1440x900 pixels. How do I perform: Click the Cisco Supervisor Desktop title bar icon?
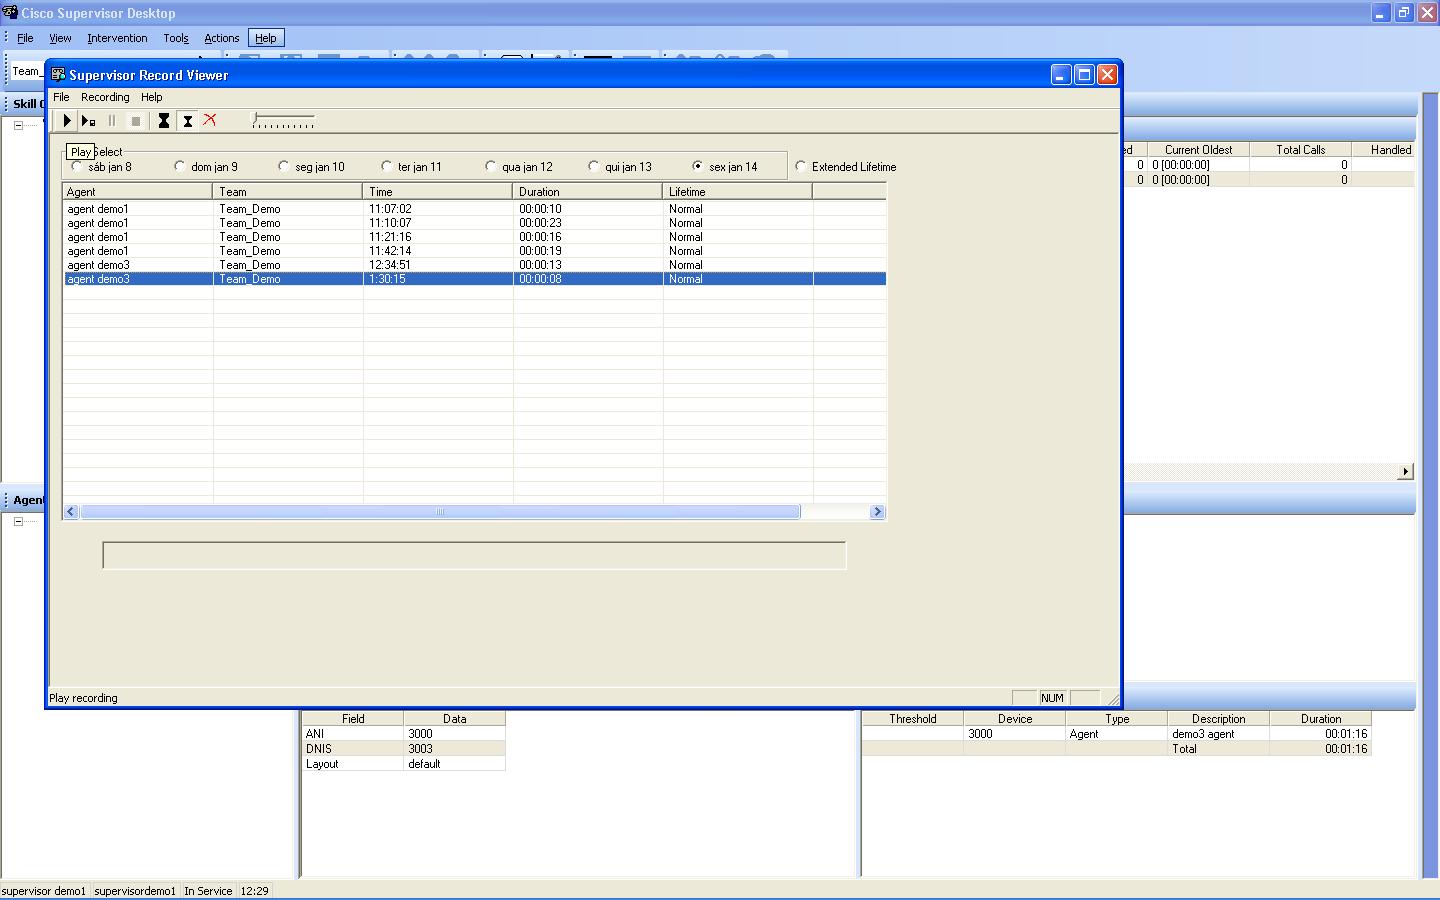(10, 12)
